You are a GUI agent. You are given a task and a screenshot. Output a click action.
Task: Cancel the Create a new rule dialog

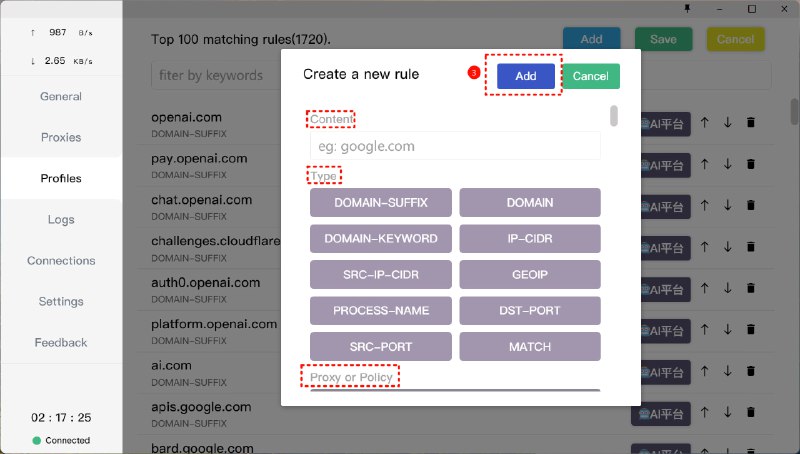point(590,76)
